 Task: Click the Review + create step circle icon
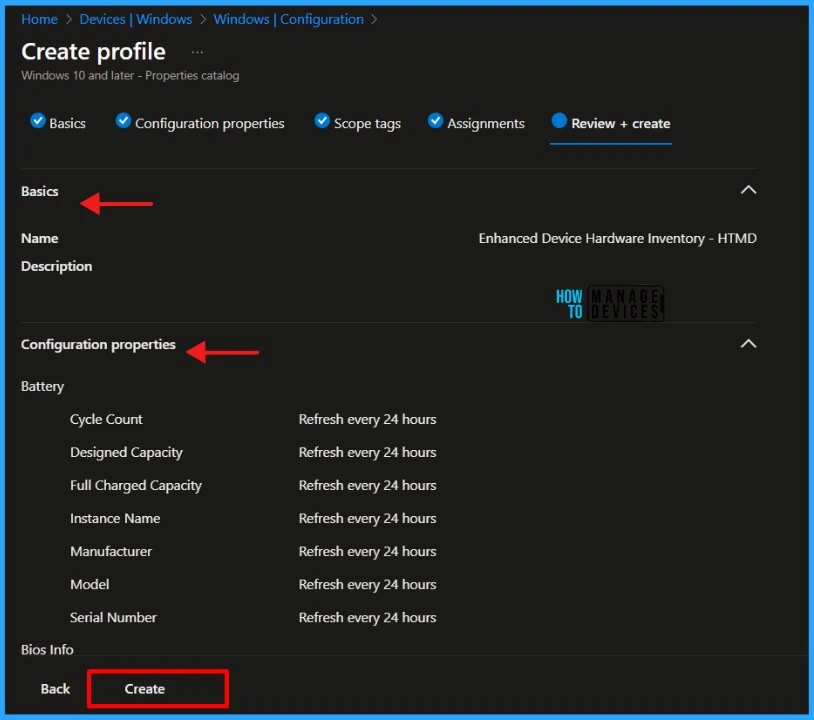click(x=559, y=120)
